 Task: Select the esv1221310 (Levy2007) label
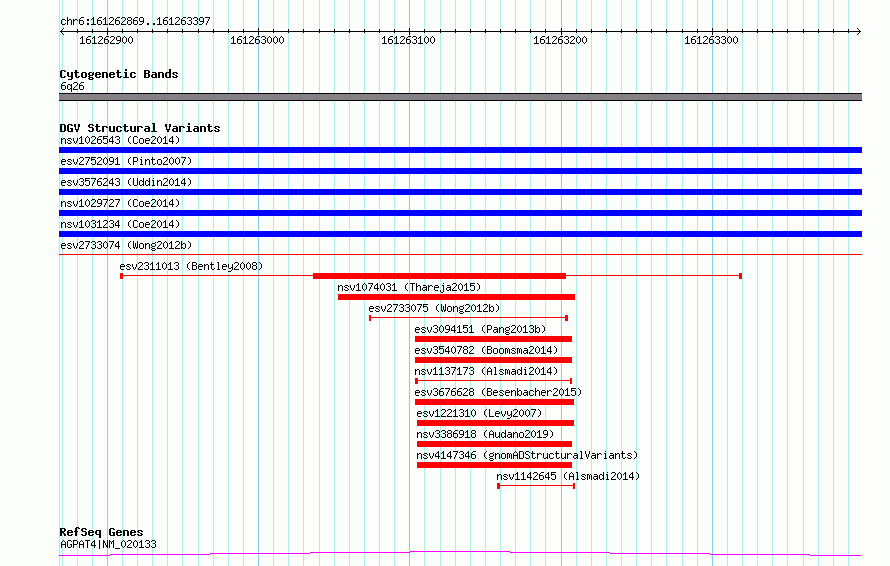pyautogui.click(x=479, y=413)
